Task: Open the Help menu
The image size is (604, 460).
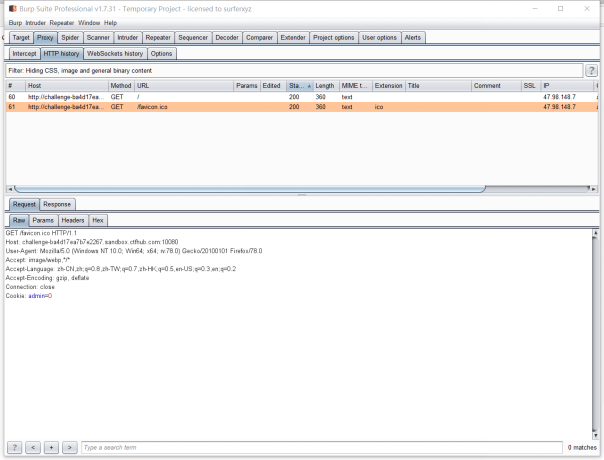Action: (110, 23)
